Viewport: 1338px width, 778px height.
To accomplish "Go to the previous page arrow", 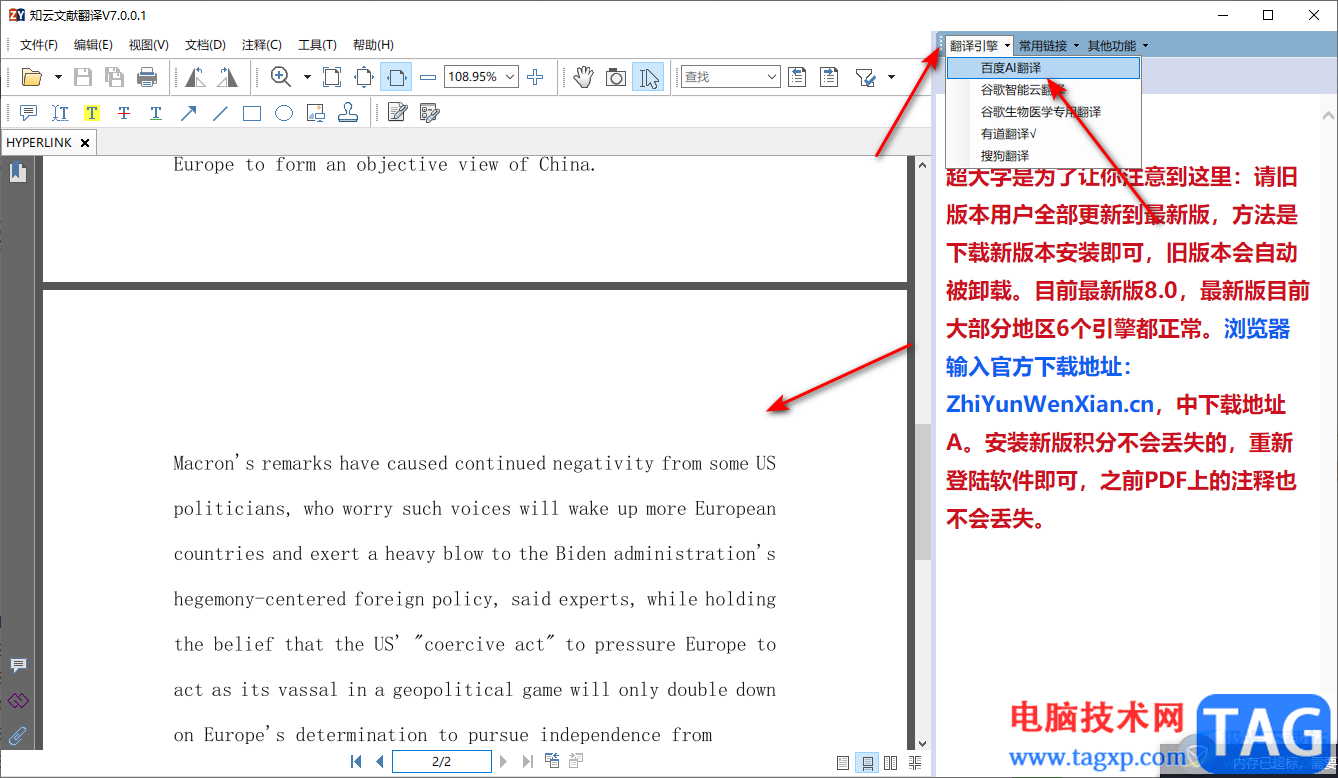I will pyautogui.click(x=379, y=762).
